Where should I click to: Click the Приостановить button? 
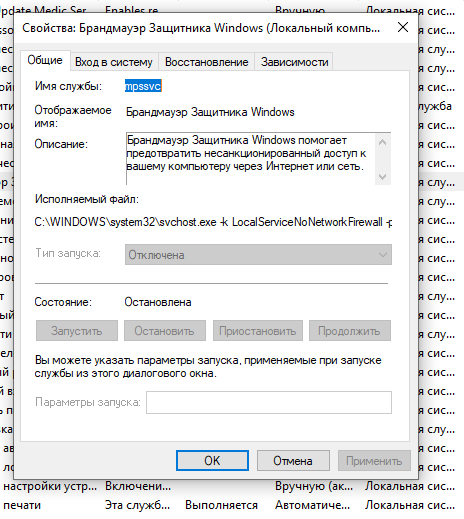[x=258, y=331]
